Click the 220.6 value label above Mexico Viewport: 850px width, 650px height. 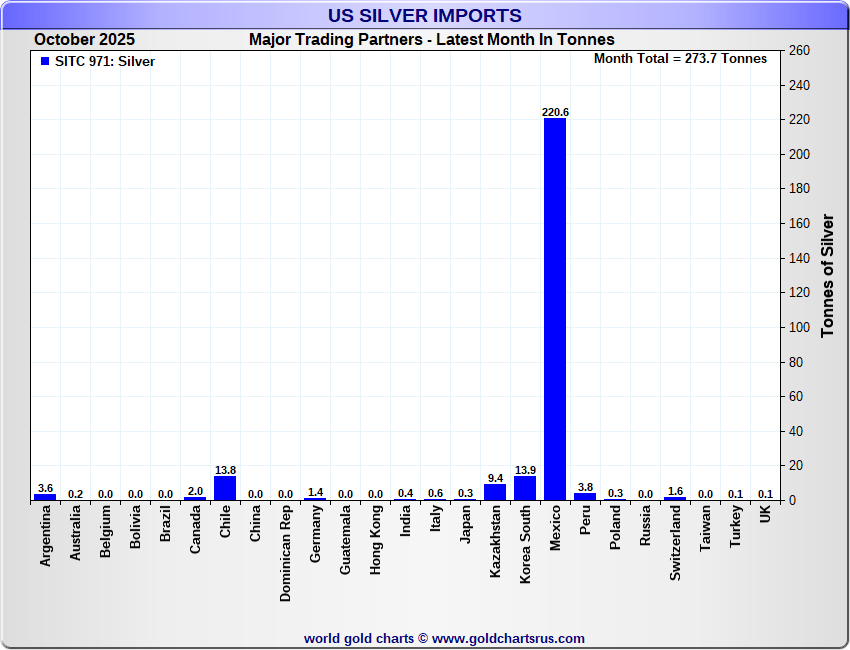555,112
